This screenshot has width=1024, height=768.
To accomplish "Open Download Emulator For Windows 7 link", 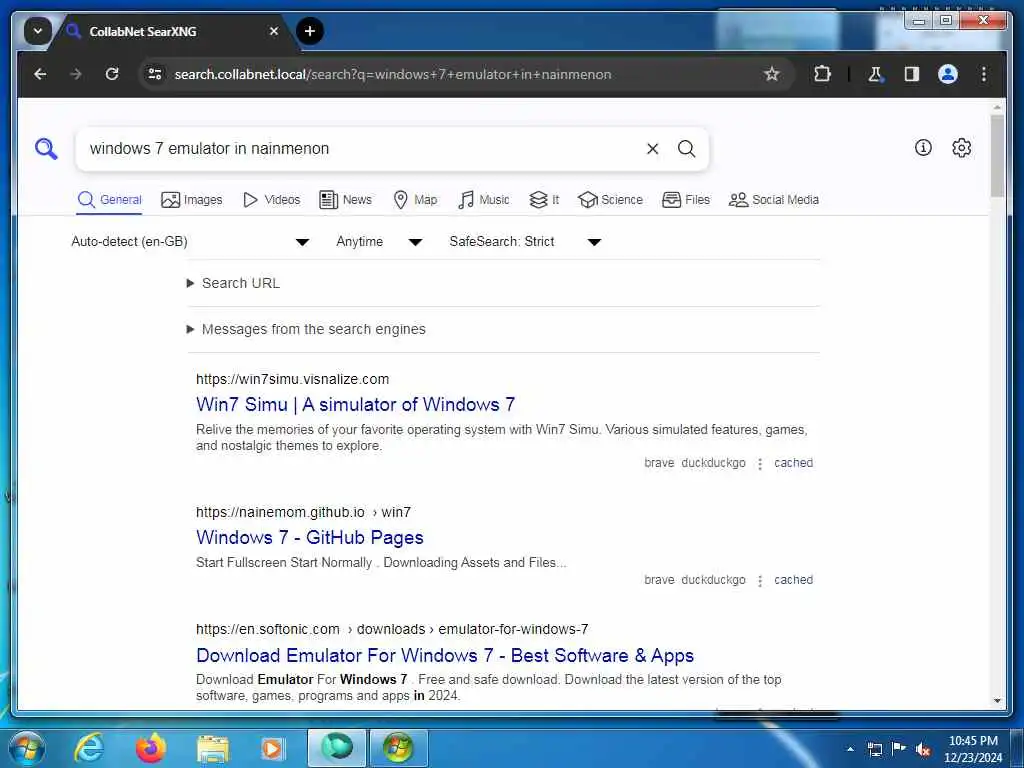I will click(x=445, y=655).
